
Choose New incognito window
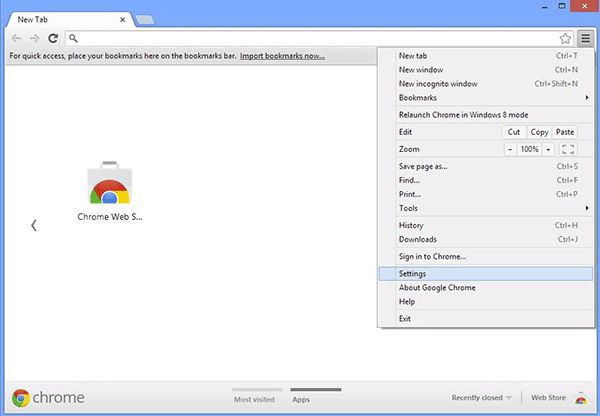[x=438, y=84]
